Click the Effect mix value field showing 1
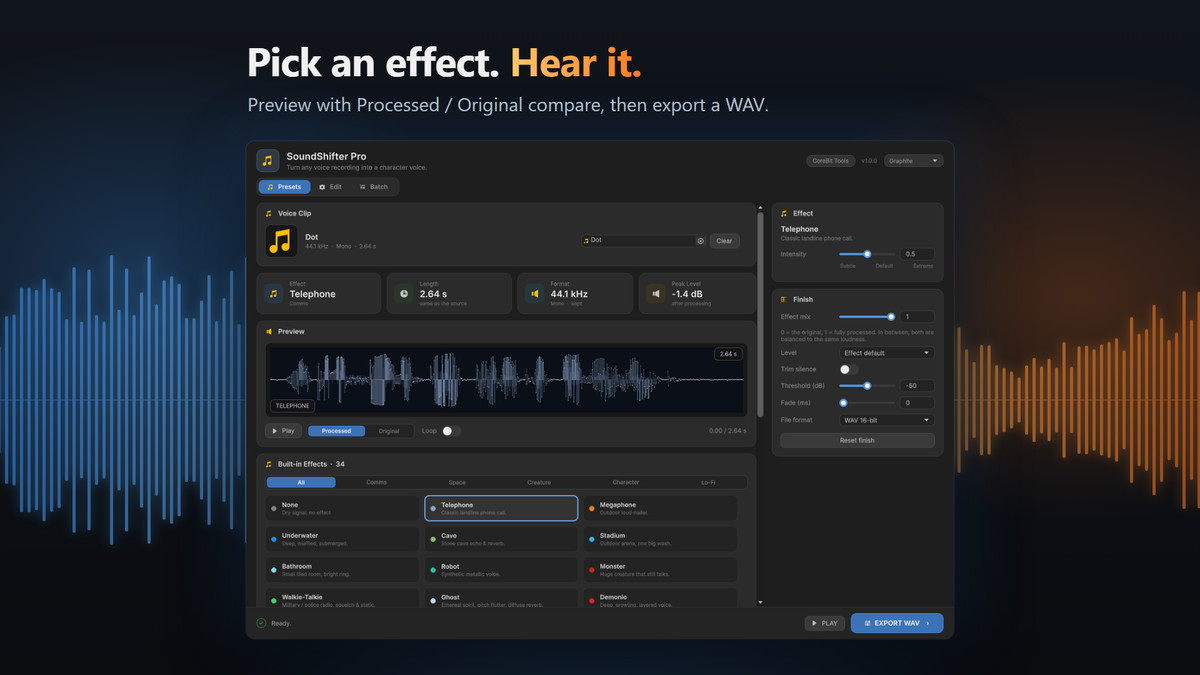Viewport: 1200px width, 675px height. 917,316
